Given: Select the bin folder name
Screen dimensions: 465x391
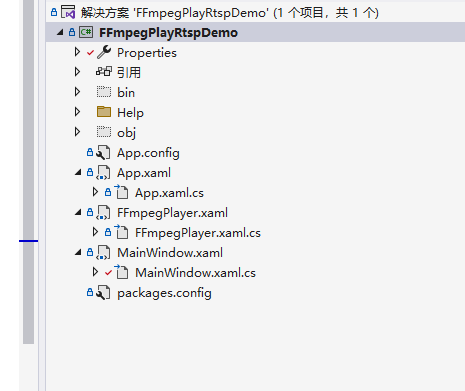Looking at the screenshot, I should [126, 92].
